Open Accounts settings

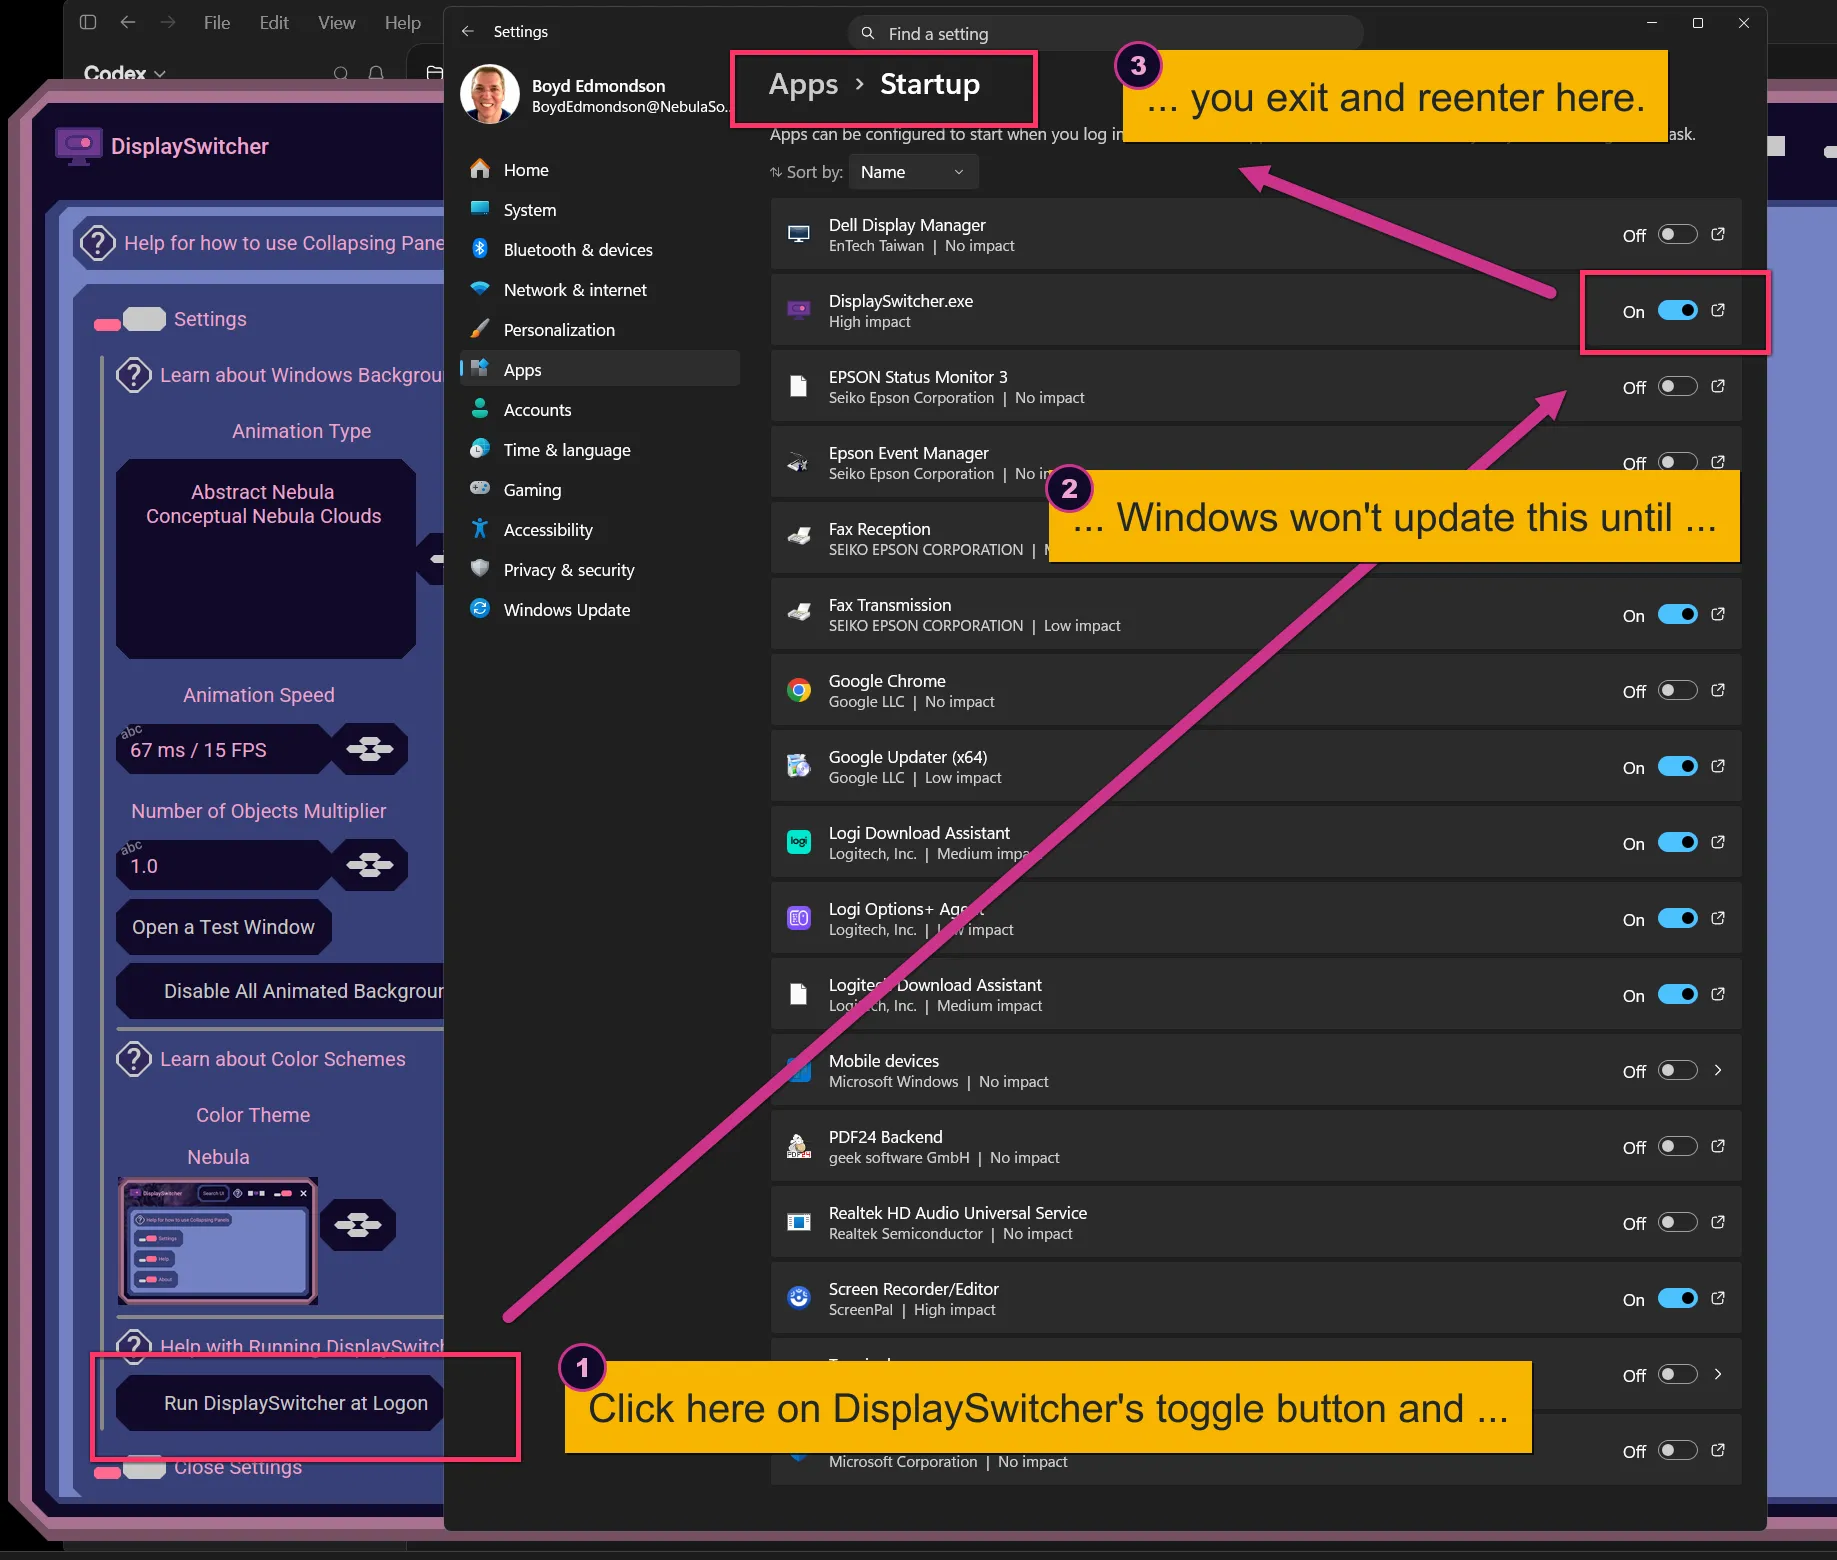pyautogui.click(x=598, y=410)
